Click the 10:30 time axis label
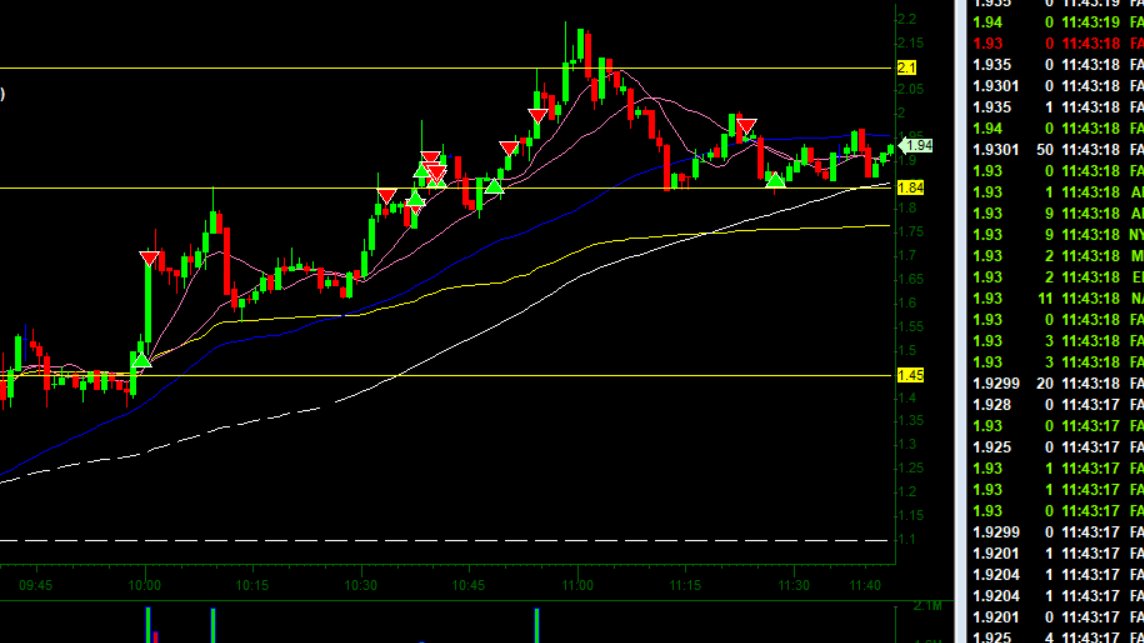The image size is (1144, 643). coord(360,585)
